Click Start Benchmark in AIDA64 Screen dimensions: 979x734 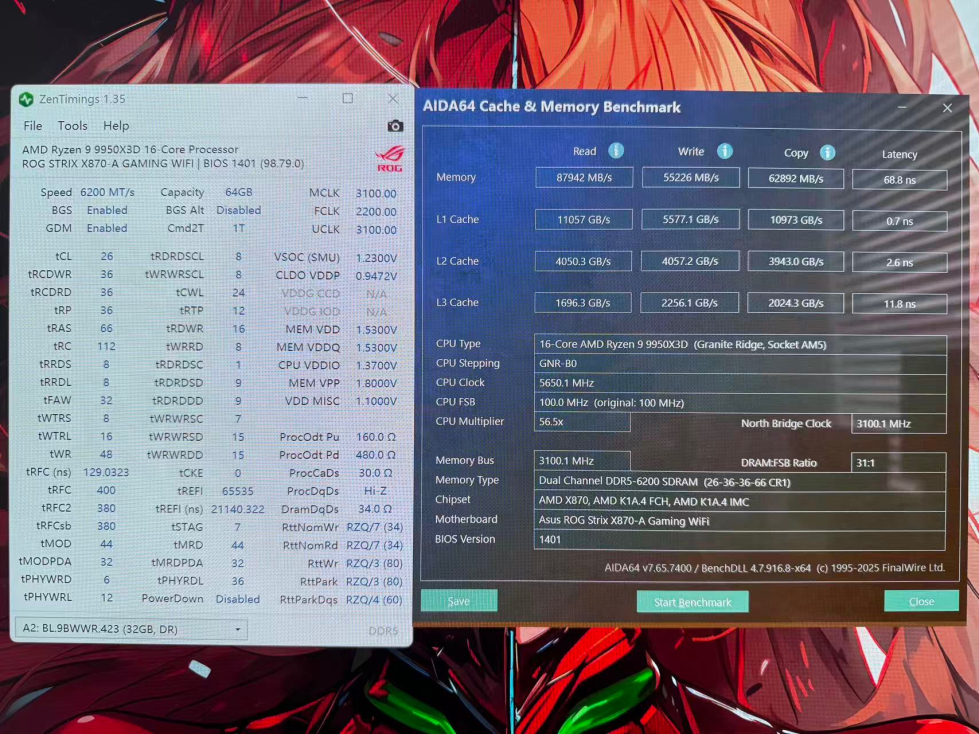pos(692,602)
